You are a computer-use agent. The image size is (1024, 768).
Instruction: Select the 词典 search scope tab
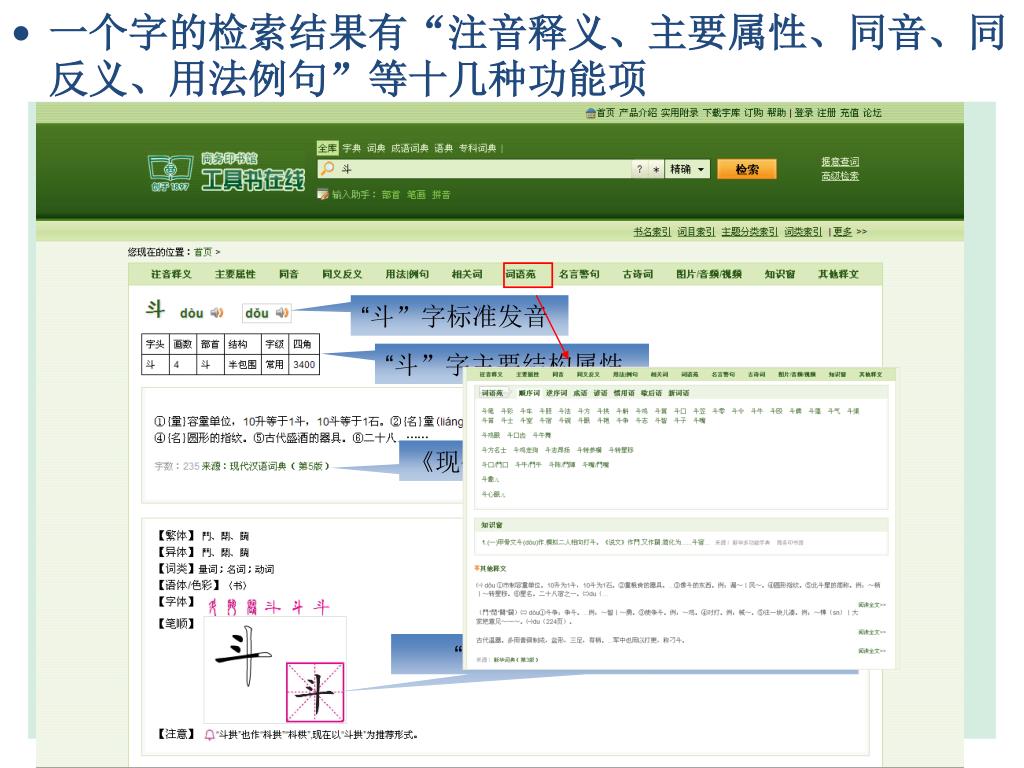pos(376,148)
